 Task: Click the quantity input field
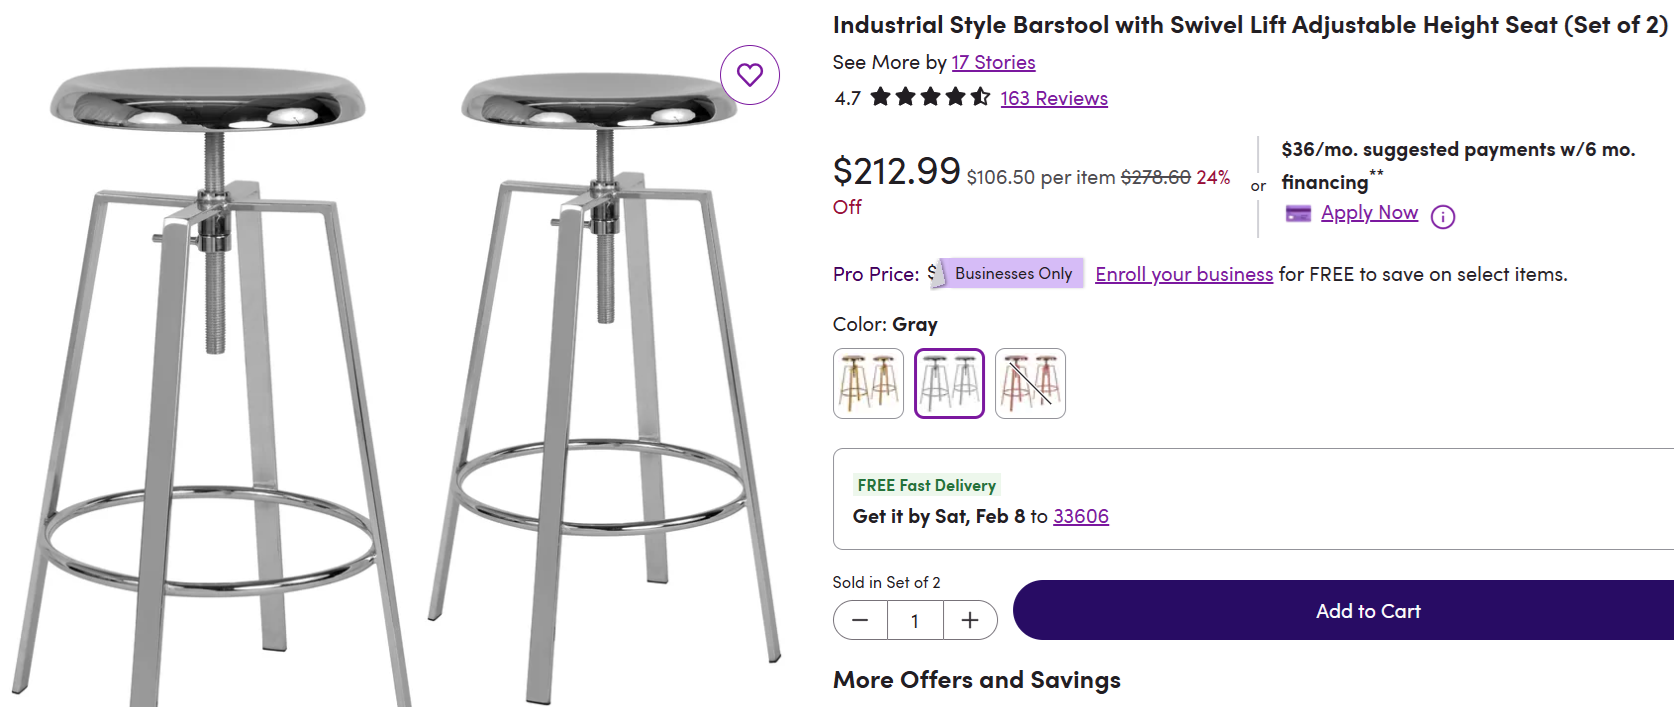pyautogui.click(x=915, y=621)
